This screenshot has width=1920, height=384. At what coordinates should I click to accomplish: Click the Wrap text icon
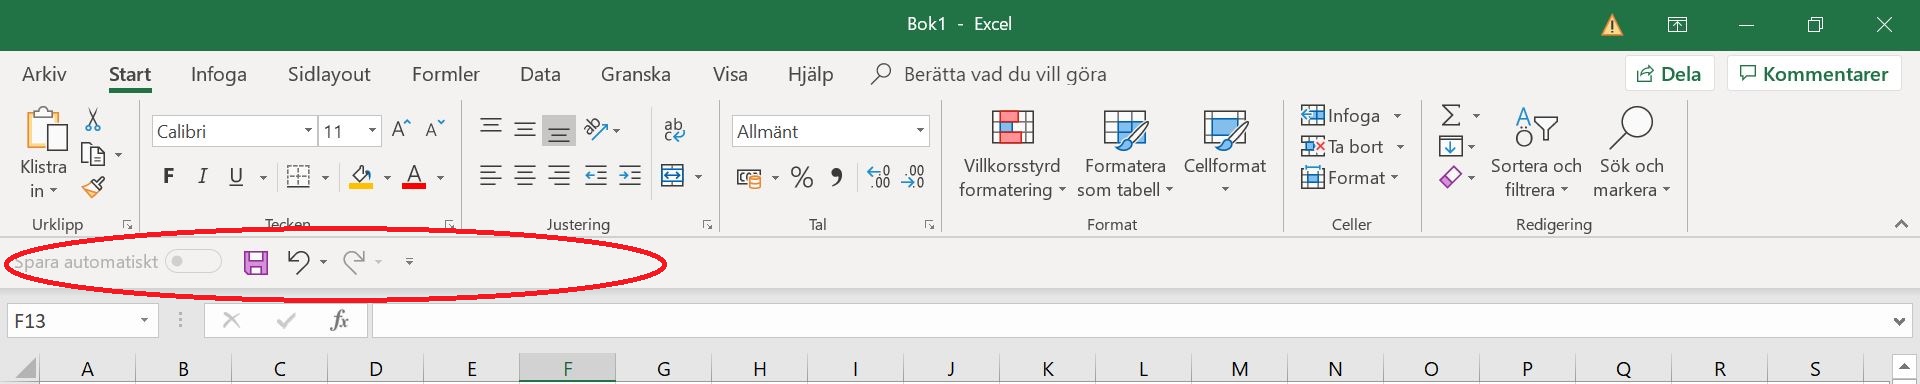click(x=674, y=130)
